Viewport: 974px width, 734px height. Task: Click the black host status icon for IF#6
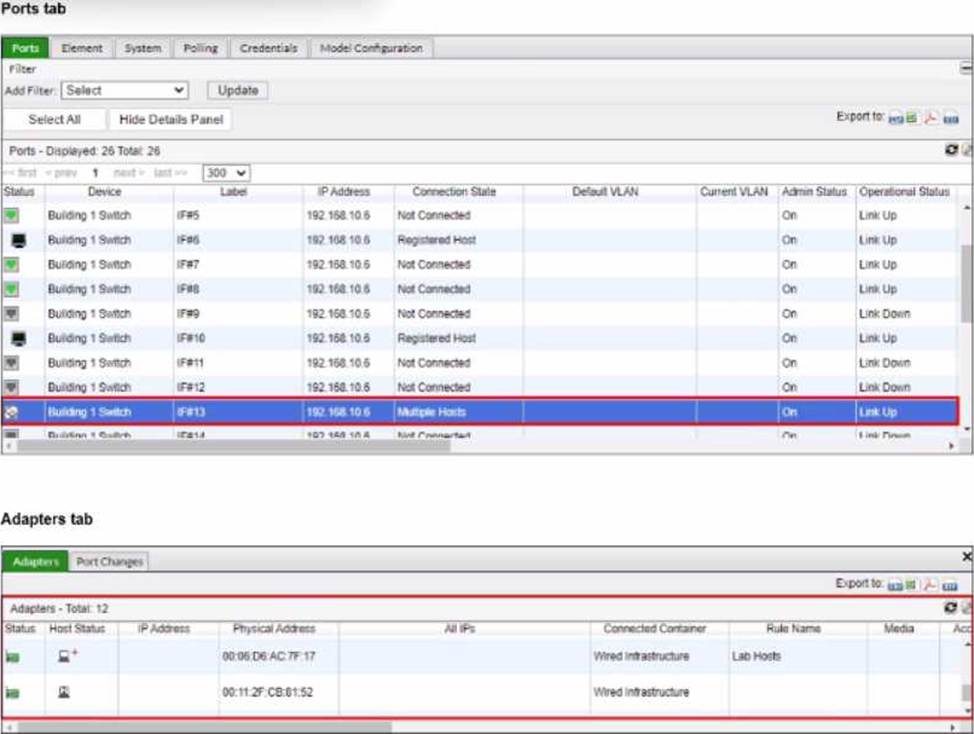pos(19,240)
